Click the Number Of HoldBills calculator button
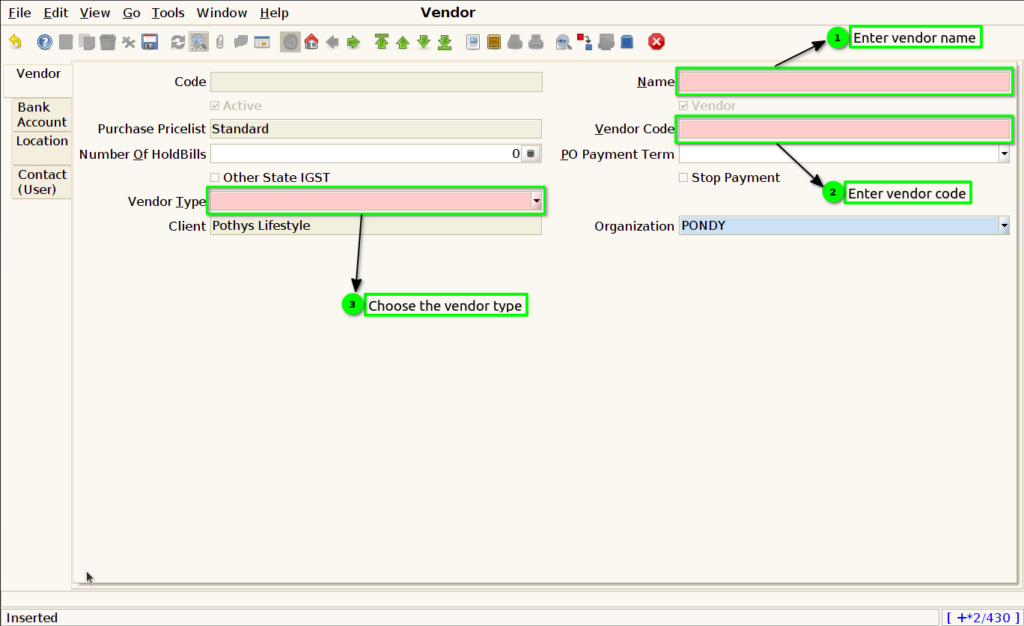 [x=531, y=154]
